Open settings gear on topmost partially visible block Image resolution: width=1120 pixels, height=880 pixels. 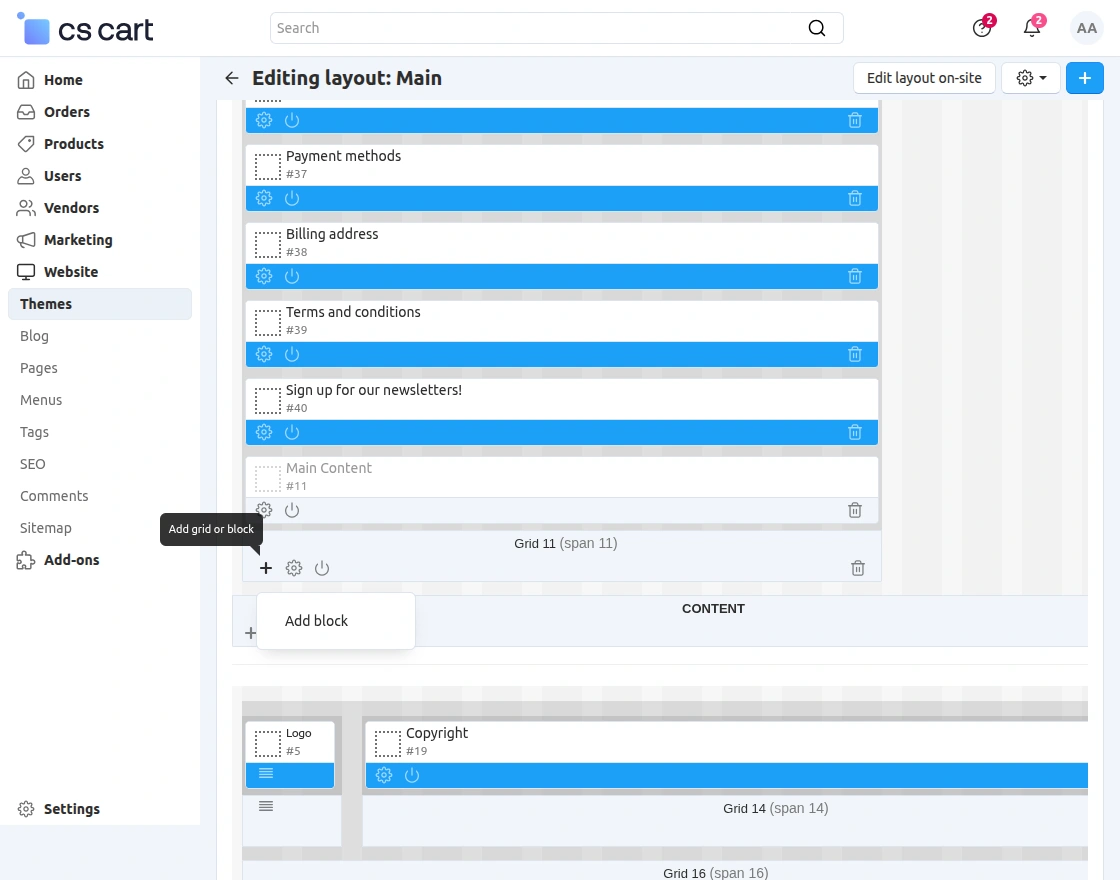[x=264, y=120]
